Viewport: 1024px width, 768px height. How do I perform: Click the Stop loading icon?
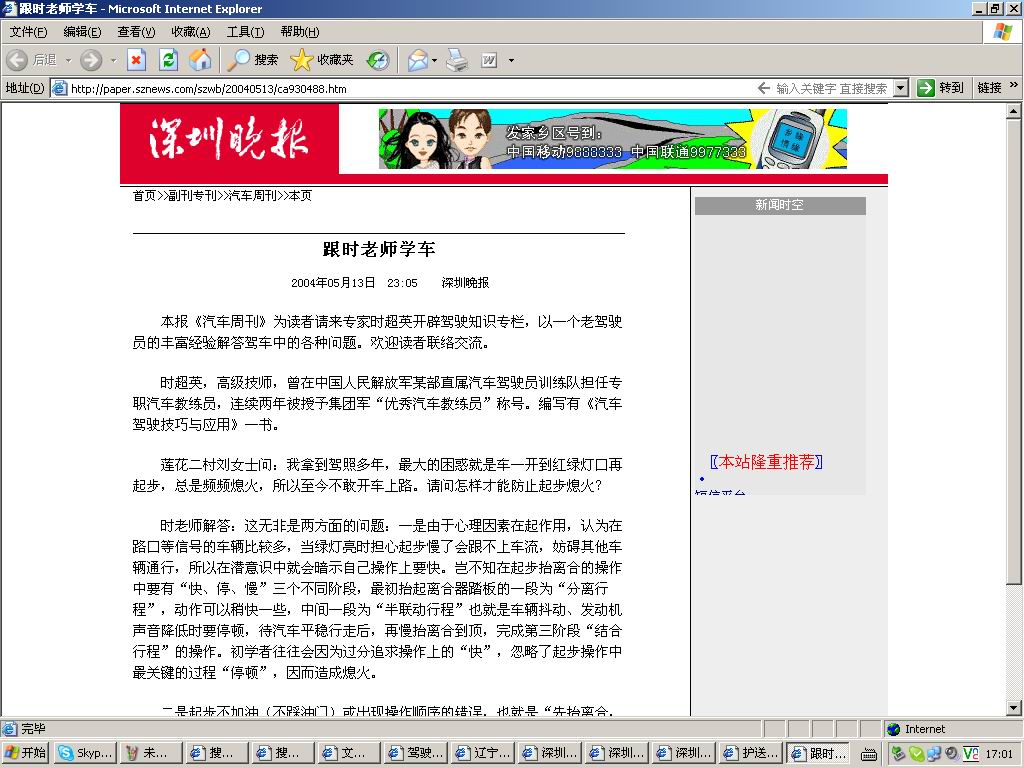coord(137,60)
